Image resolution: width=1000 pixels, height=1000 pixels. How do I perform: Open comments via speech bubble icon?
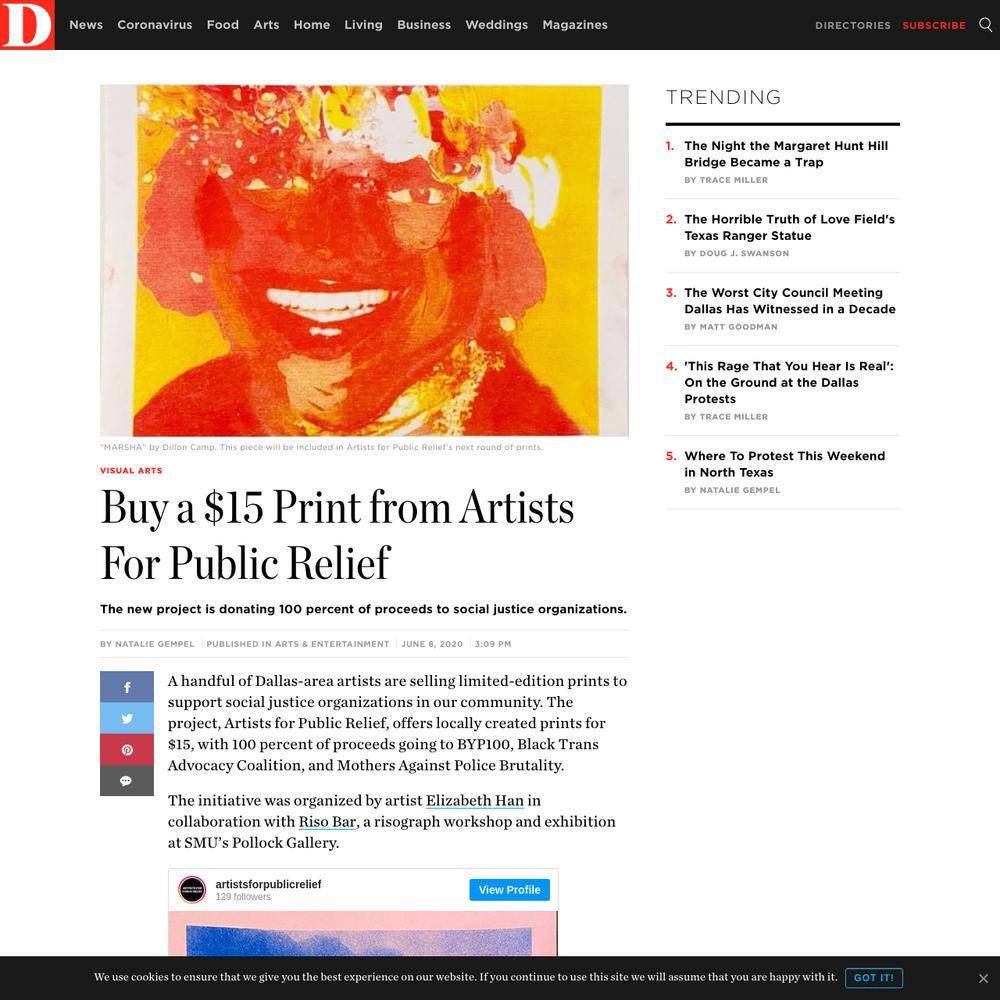[x=127, y=781]
